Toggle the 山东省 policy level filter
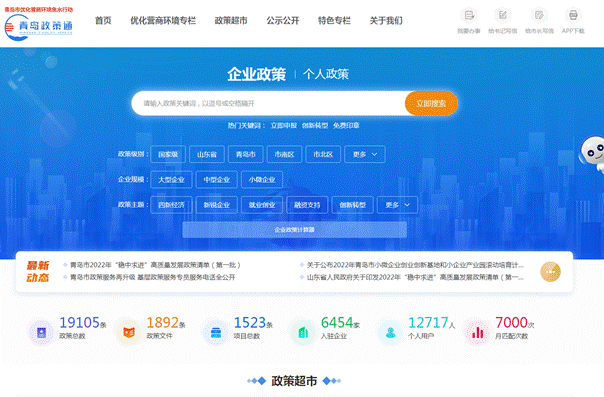 (207, 154)
